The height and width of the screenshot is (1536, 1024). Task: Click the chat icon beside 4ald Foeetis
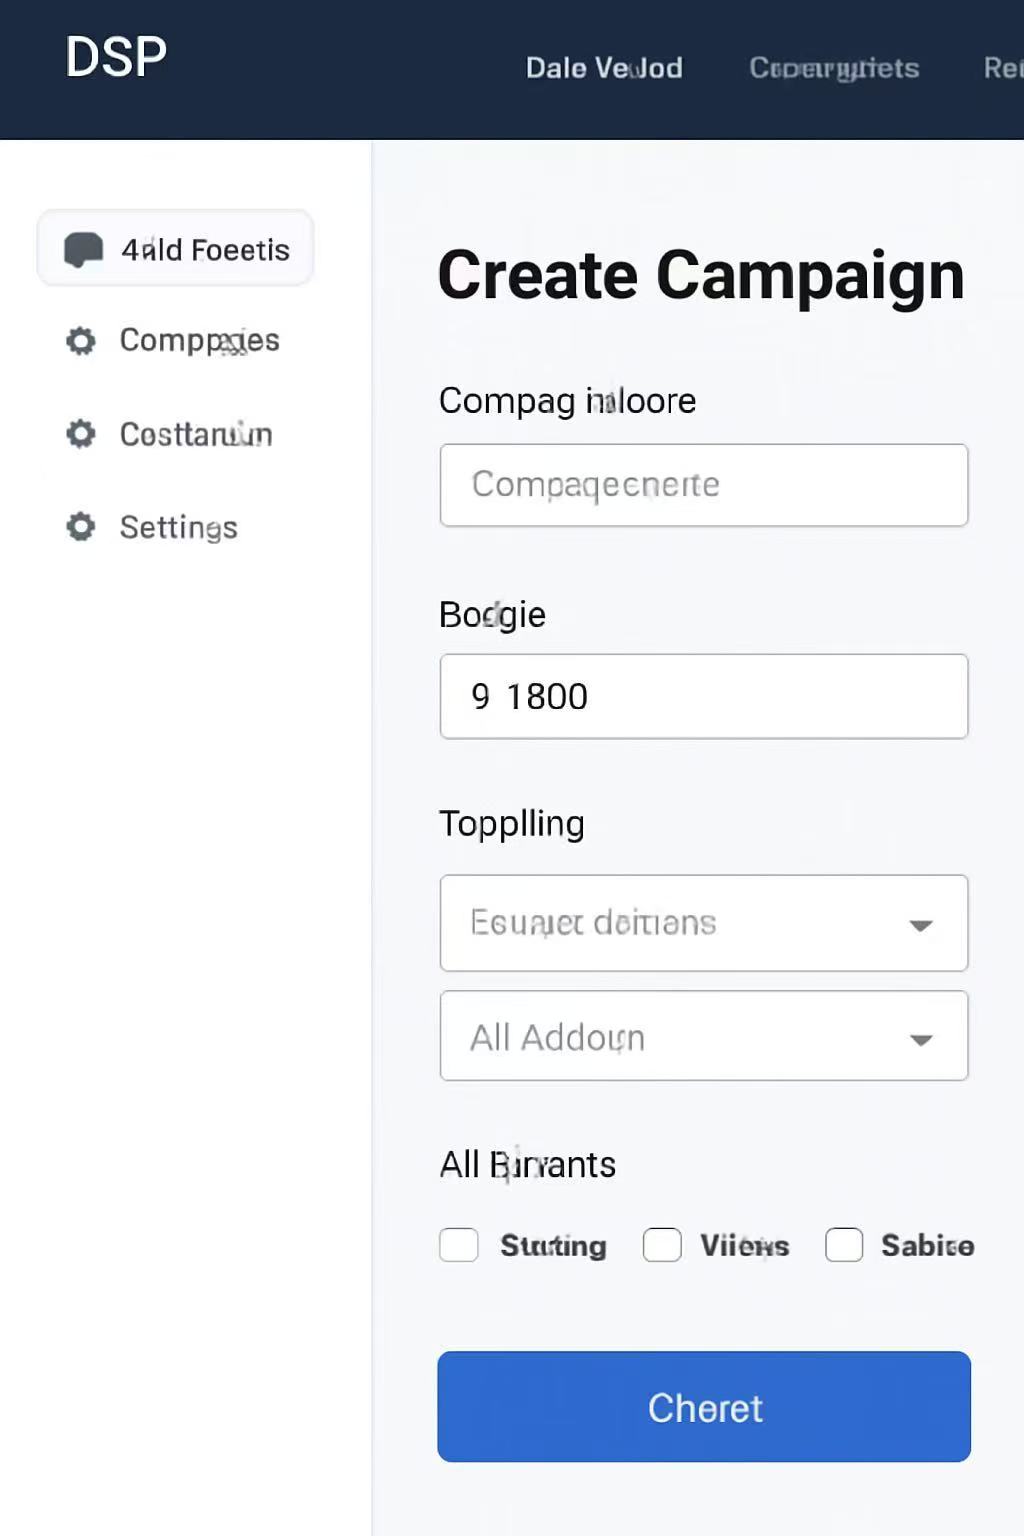(x=84, y=249)
